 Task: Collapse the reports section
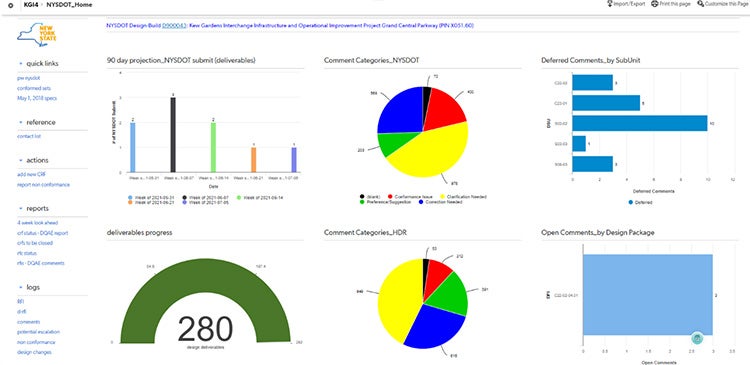click(x=21, y=209)
